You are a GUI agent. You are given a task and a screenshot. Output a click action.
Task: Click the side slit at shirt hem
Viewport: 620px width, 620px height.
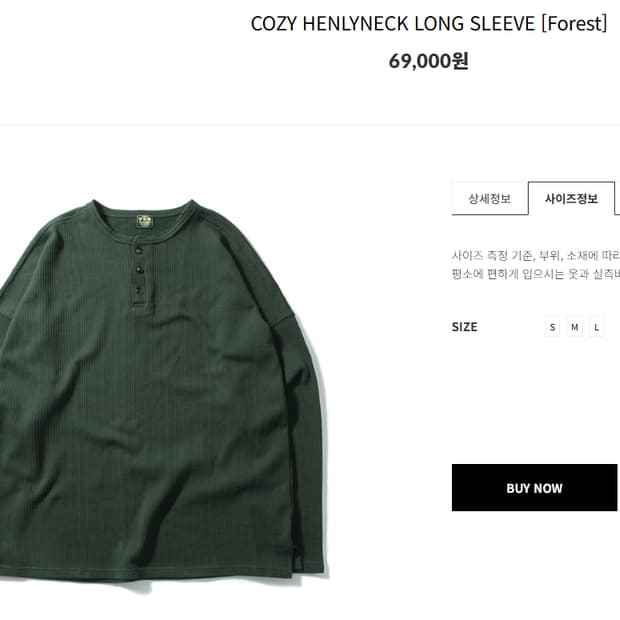click(x=299, y=560)
